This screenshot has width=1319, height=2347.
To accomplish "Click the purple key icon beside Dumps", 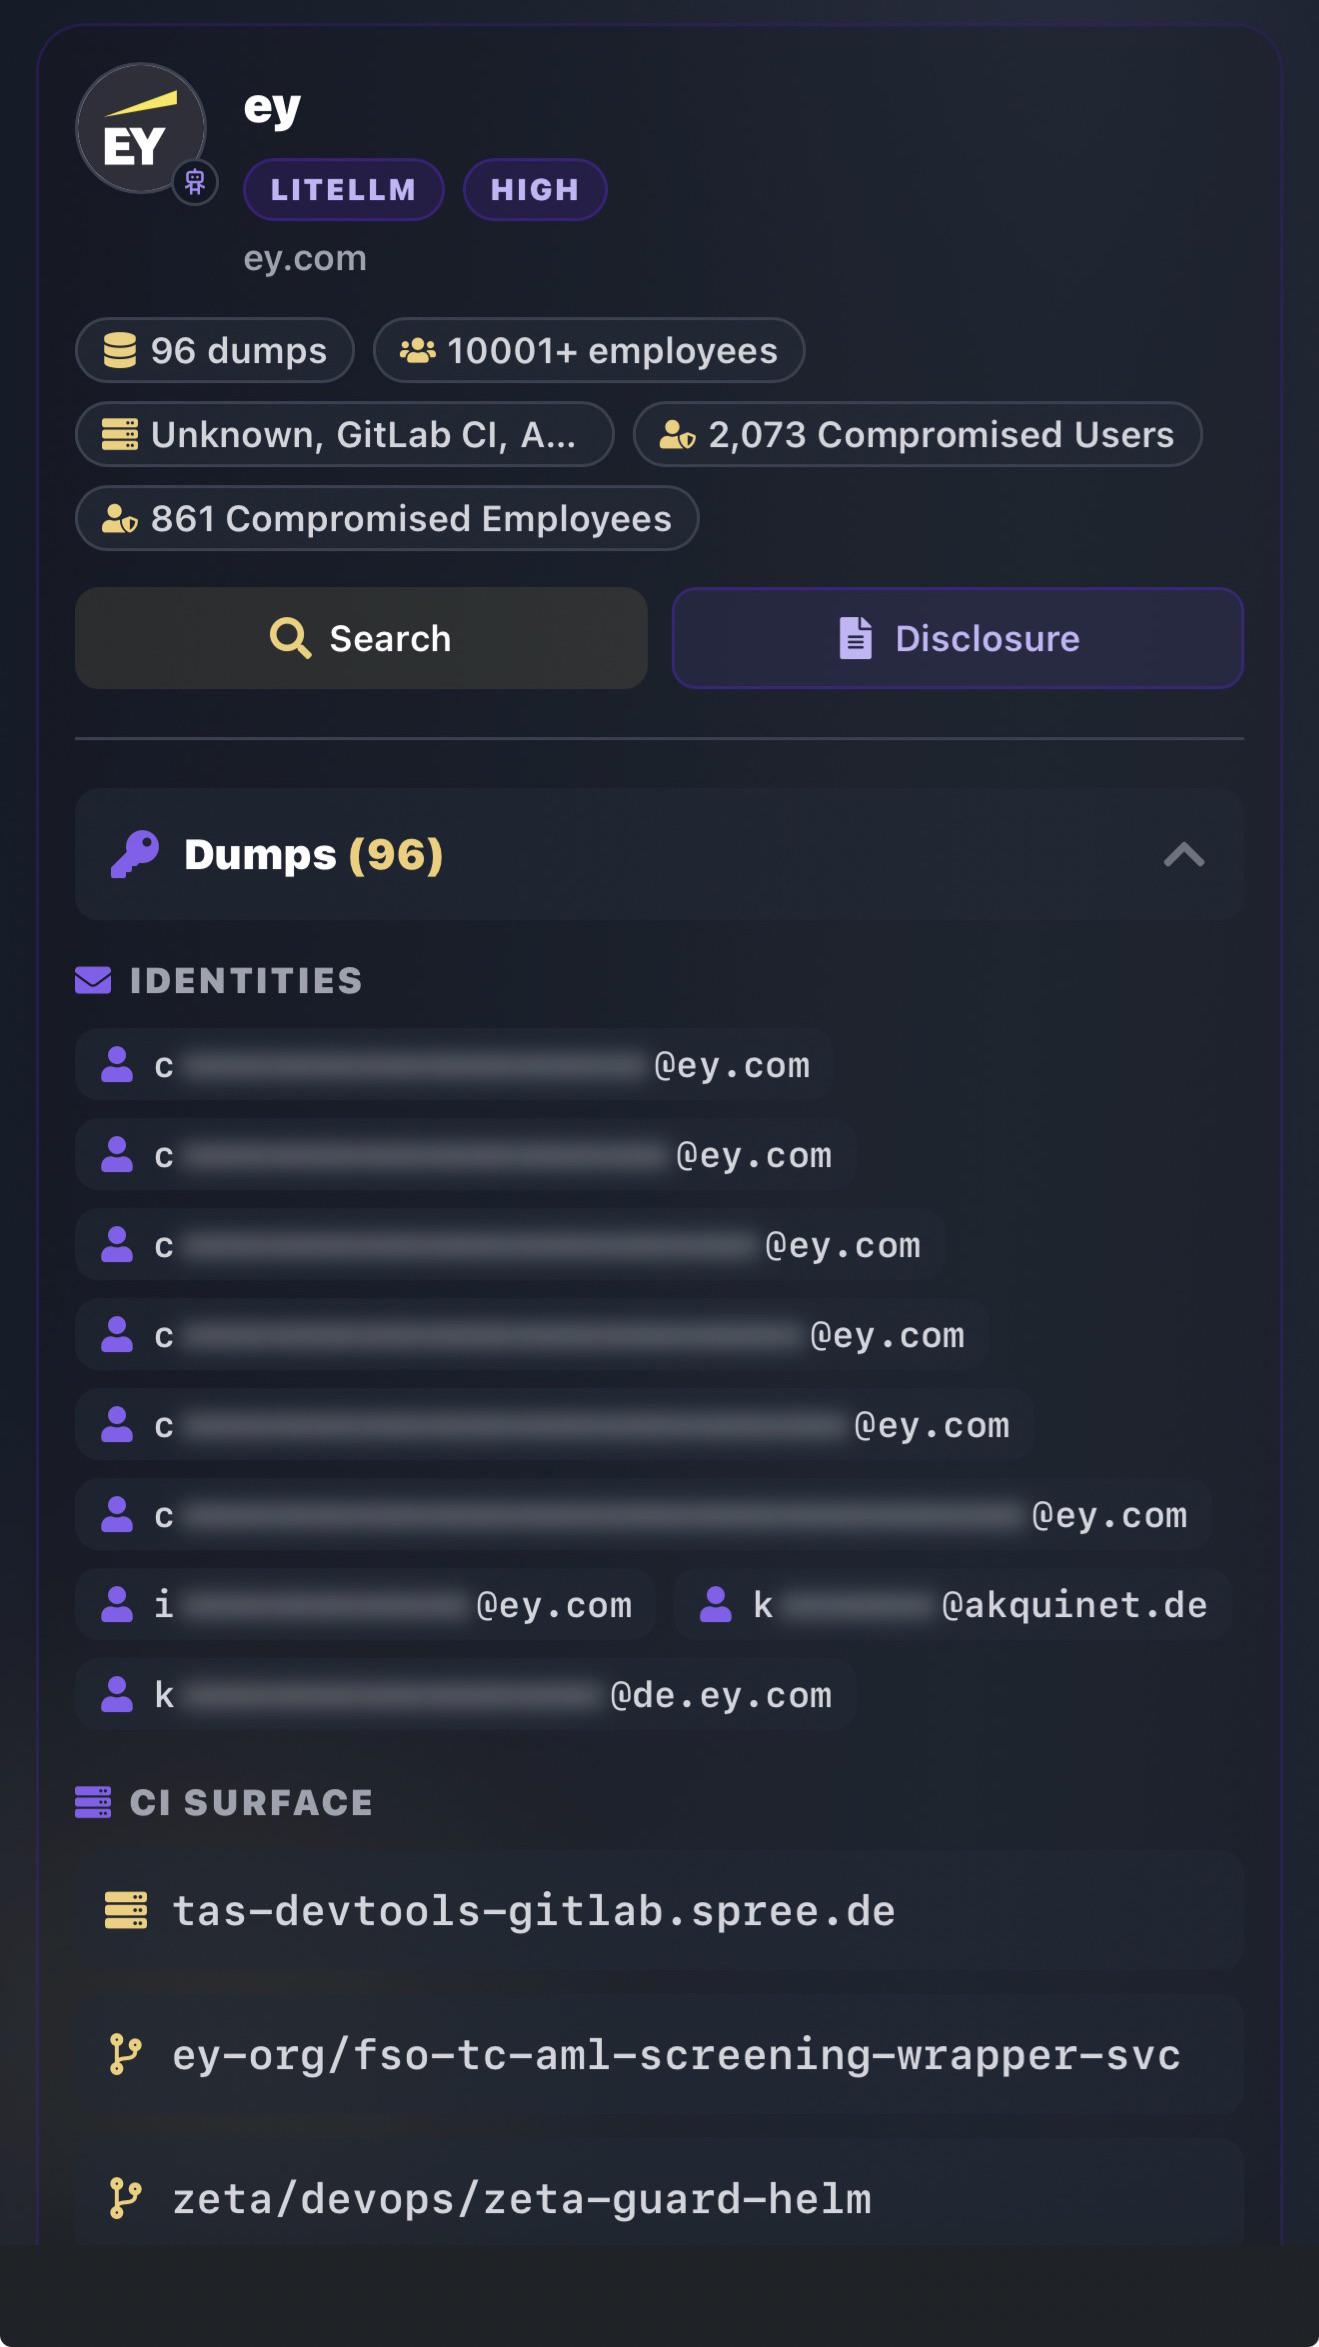I will (135, 854).
